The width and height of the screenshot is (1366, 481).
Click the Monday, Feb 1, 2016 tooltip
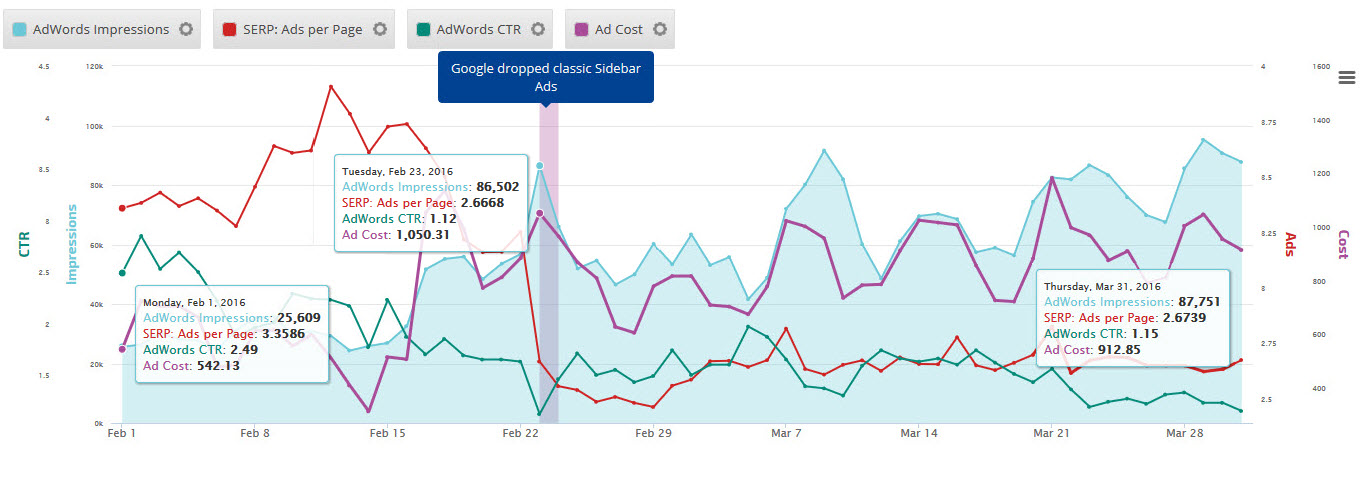[x=231, y=333]
